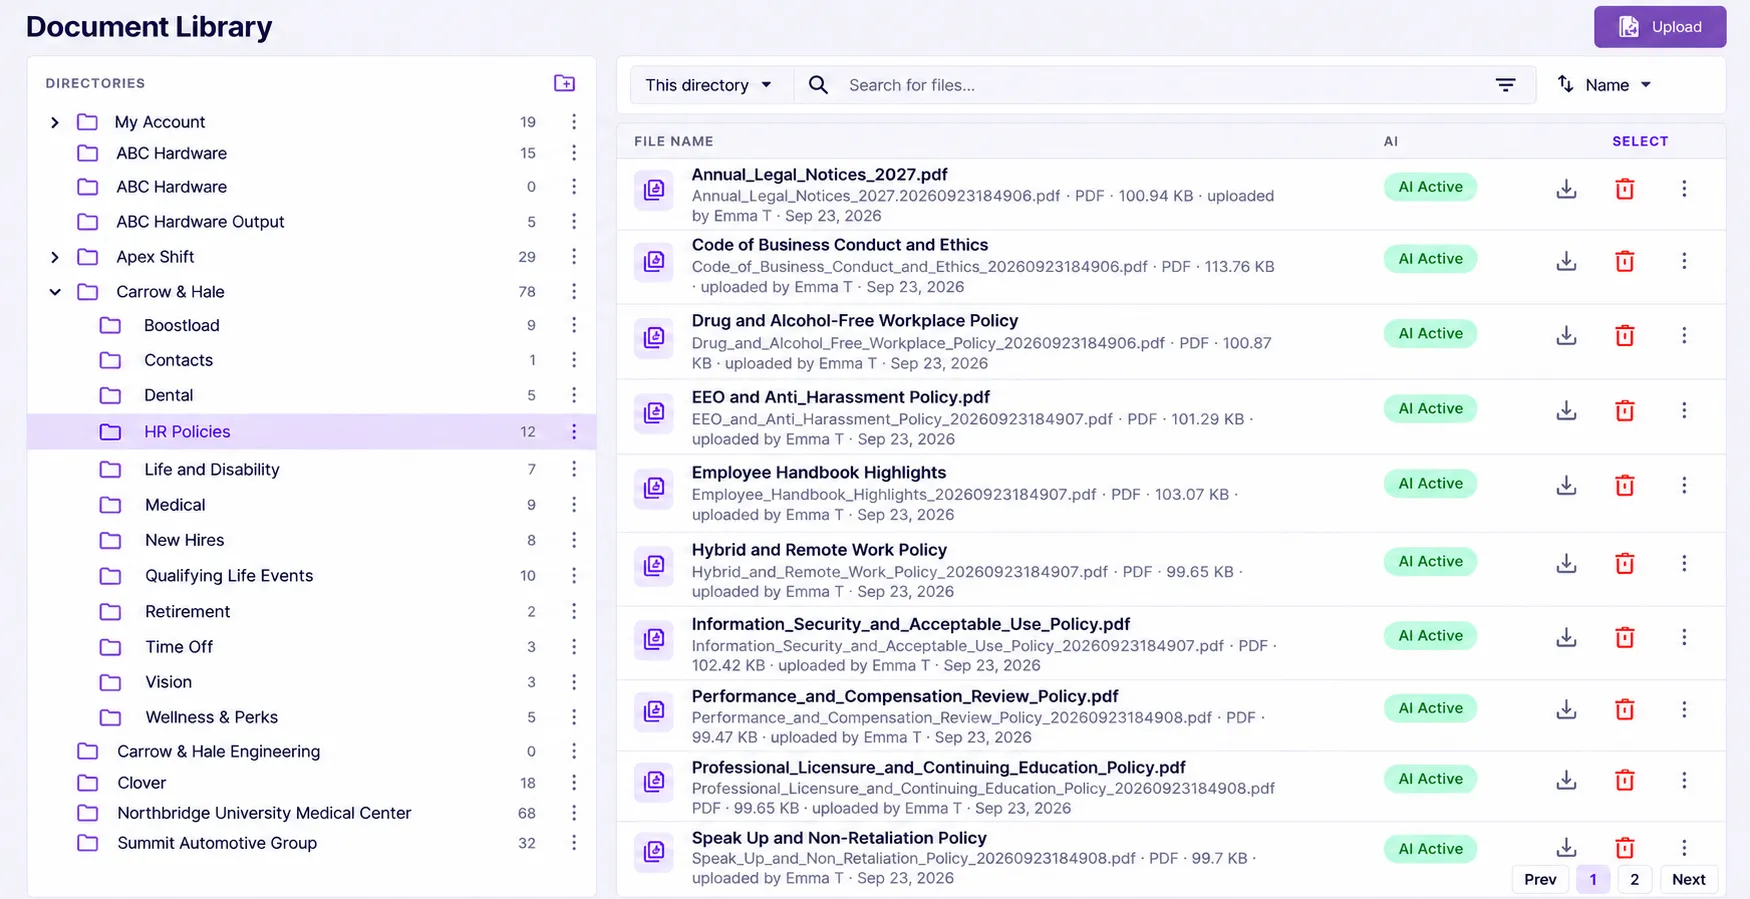Toggle the AI Active badge for Code of Business Conduct
The width and height of the screenshot is (1750, 899).
(1430, 259)
